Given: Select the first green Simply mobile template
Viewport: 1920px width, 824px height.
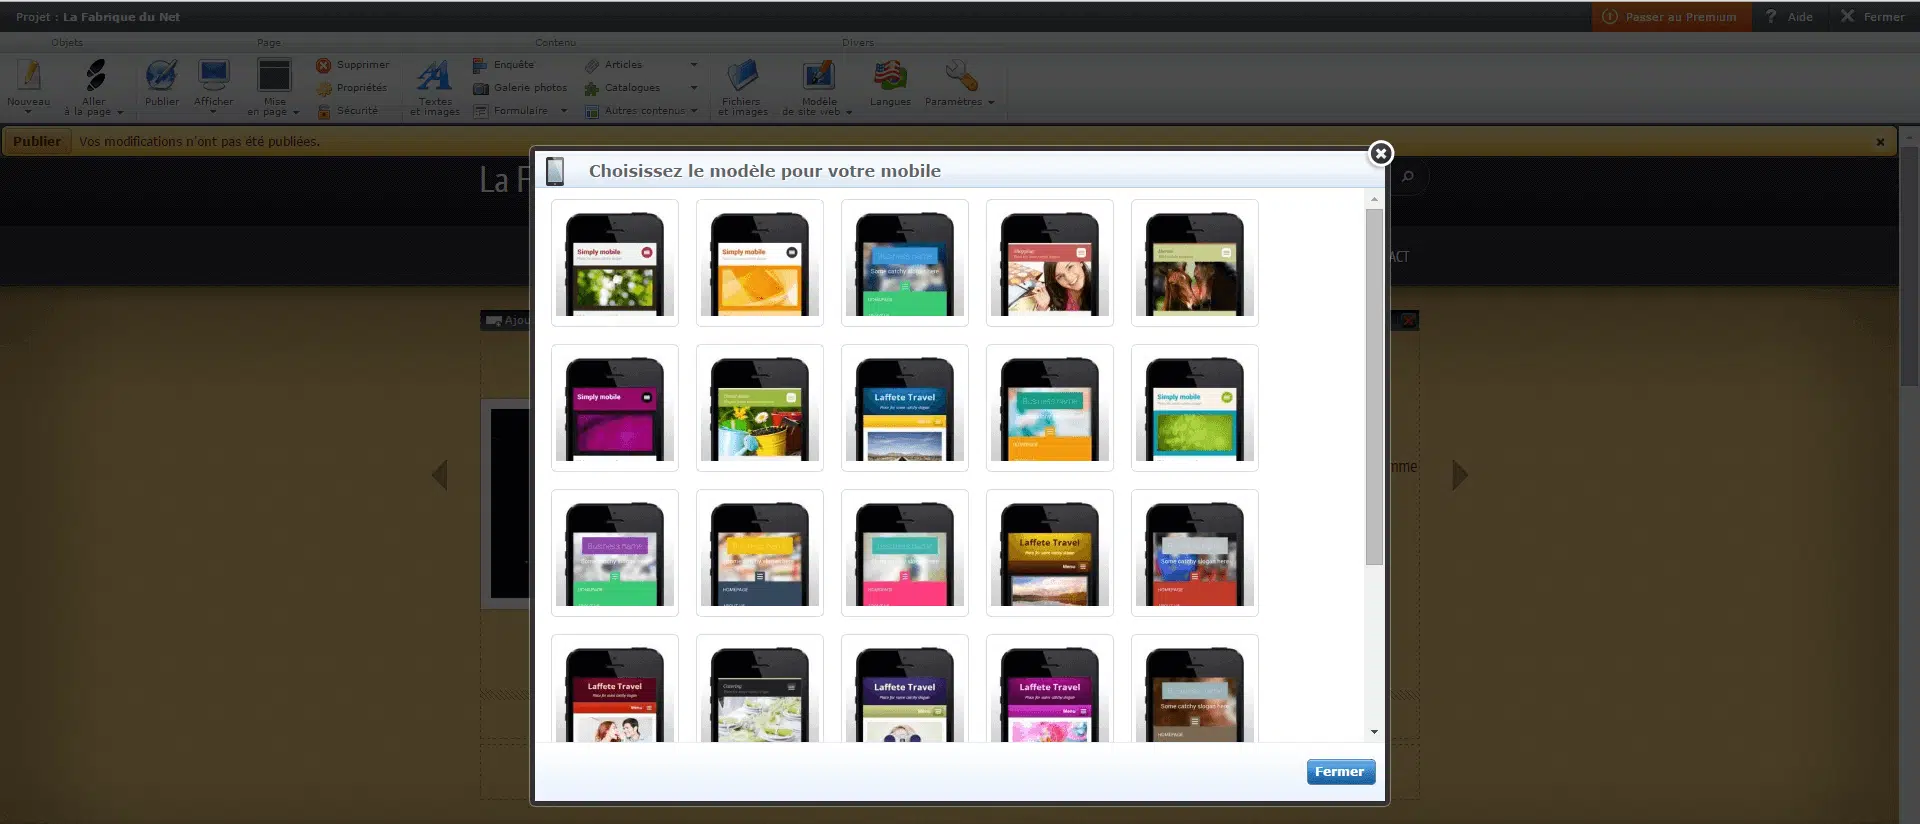Looking at the screenshot, I should click(615, 263).
